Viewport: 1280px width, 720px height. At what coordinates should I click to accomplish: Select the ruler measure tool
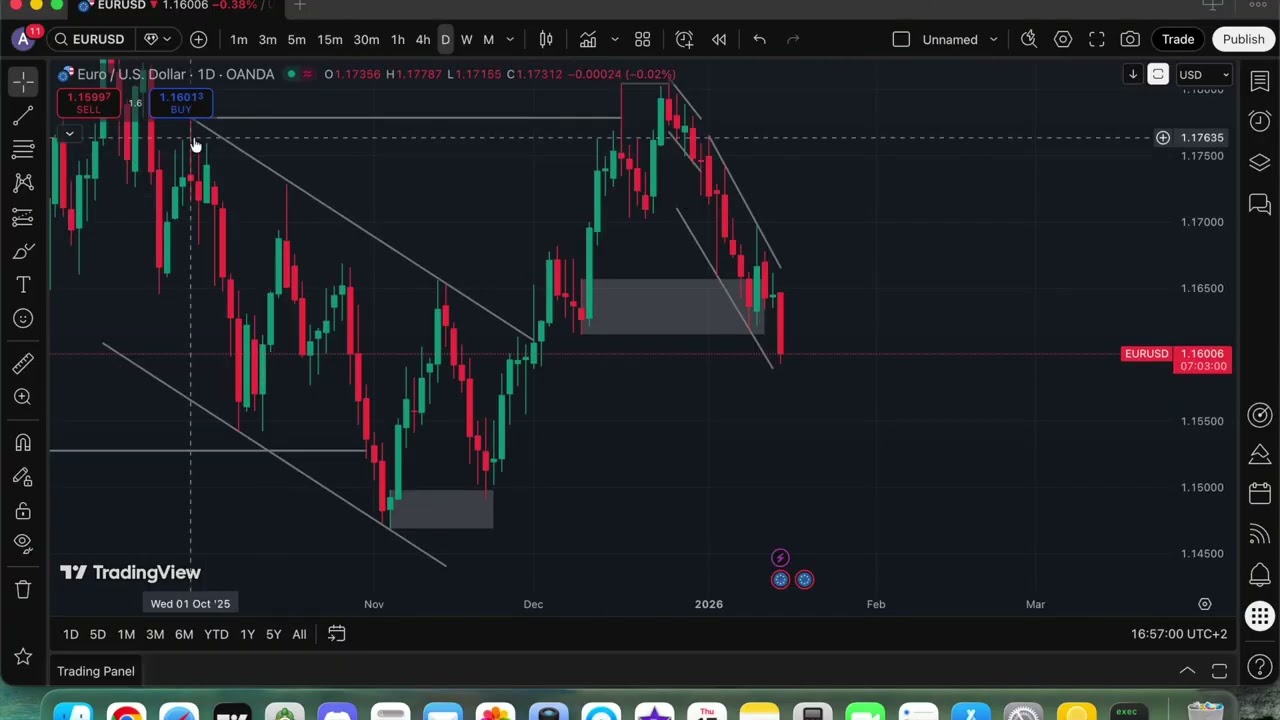coord(23,363)
